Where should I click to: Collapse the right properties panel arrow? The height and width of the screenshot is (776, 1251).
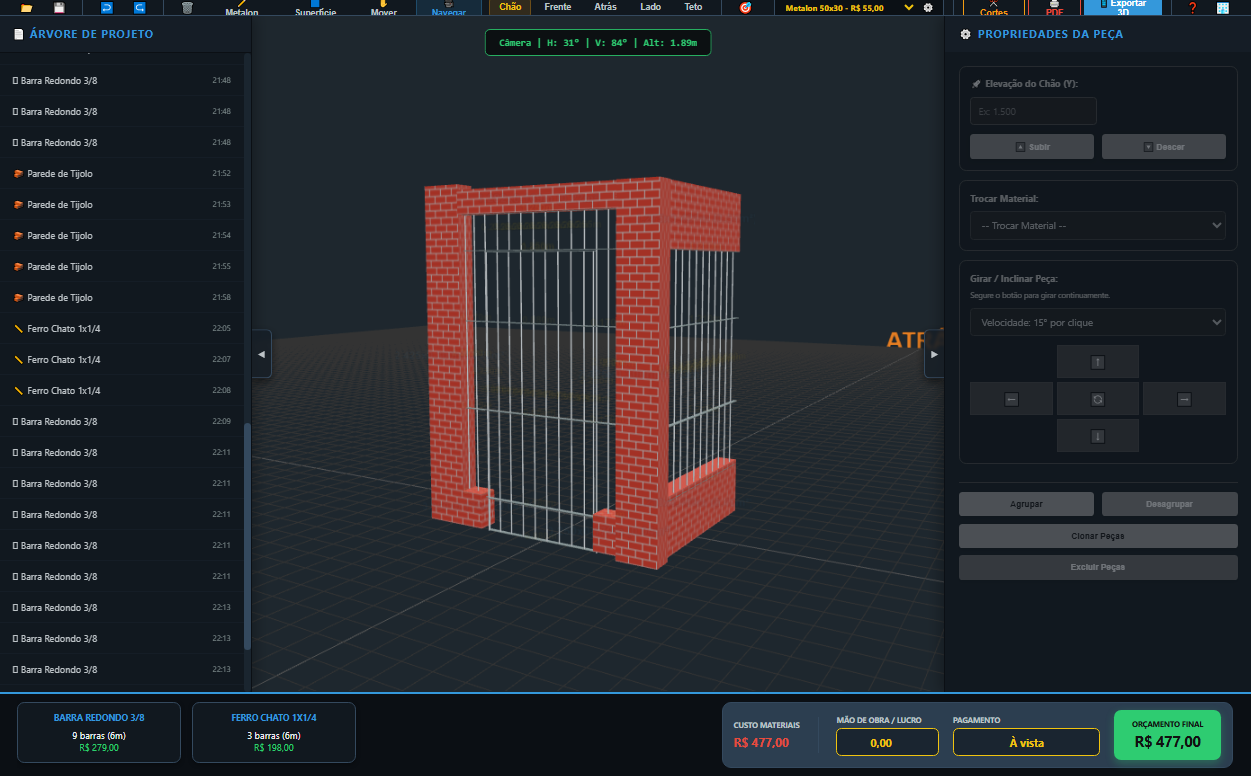coord(934,354)
